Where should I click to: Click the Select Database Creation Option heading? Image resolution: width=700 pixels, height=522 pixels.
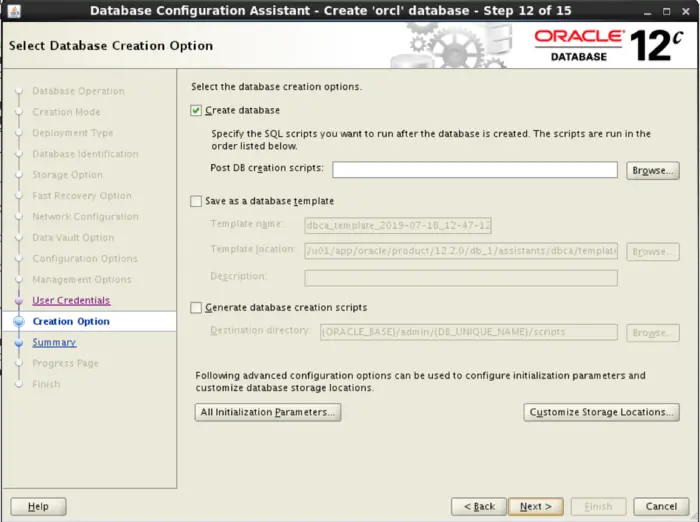pos(111,46)
